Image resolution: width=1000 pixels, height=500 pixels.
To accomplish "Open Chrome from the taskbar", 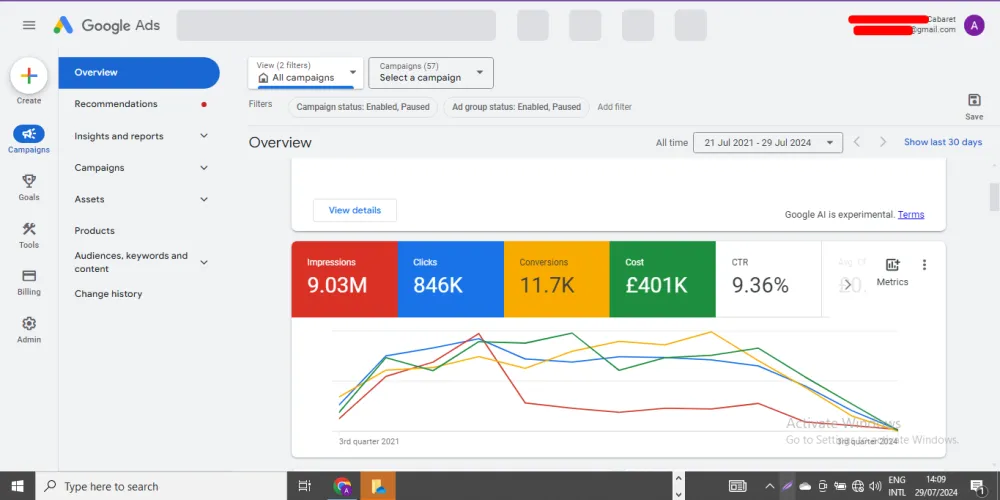I will (x=342, y=487).
